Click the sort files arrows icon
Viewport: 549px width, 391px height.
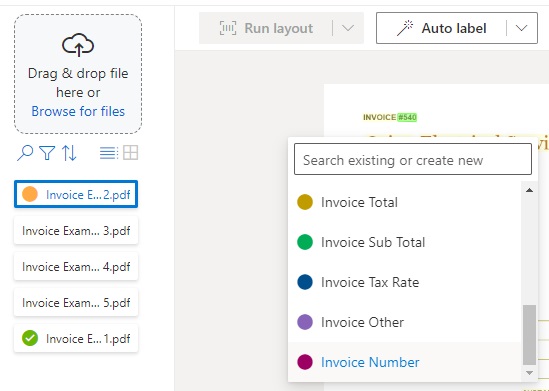pos(69,153)
